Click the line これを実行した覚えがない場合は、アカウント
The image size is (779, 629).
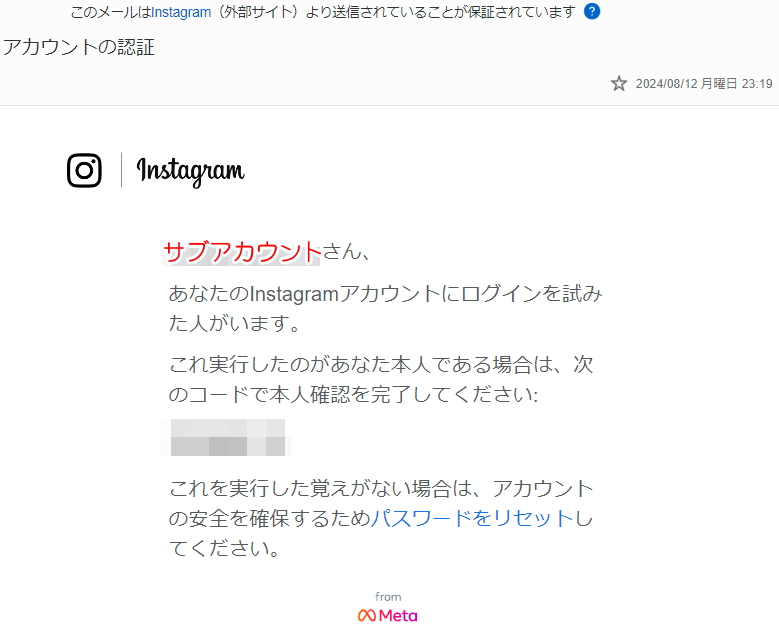(381, 489)
